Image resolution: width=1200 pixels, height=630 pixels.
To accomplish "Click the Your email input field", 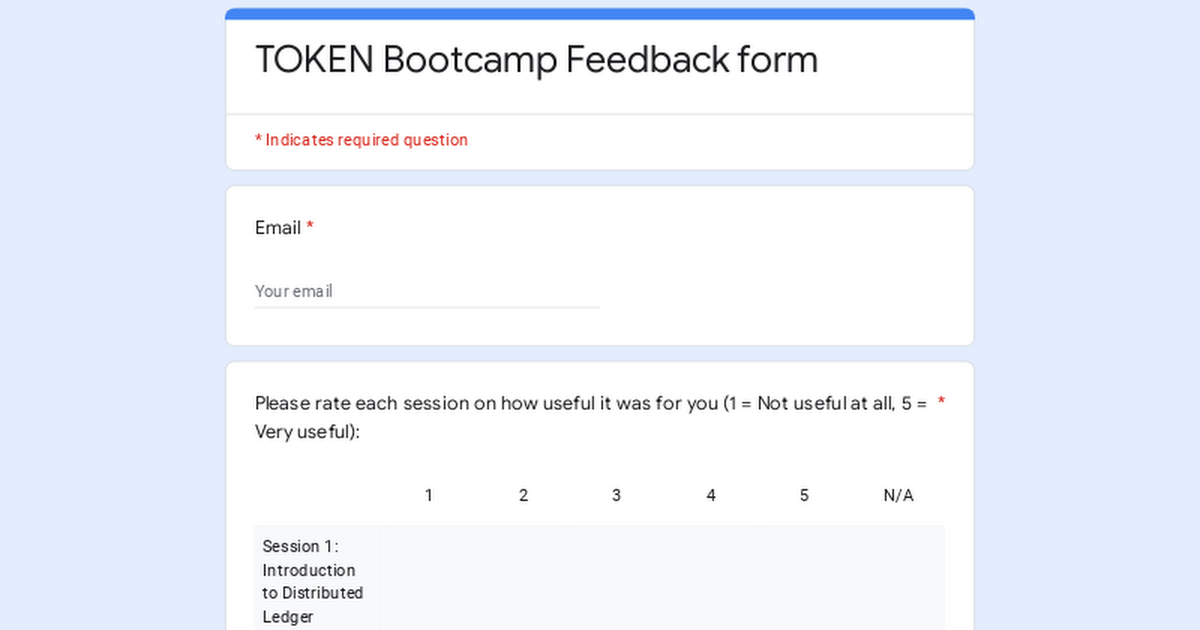I will coord(427,291).
